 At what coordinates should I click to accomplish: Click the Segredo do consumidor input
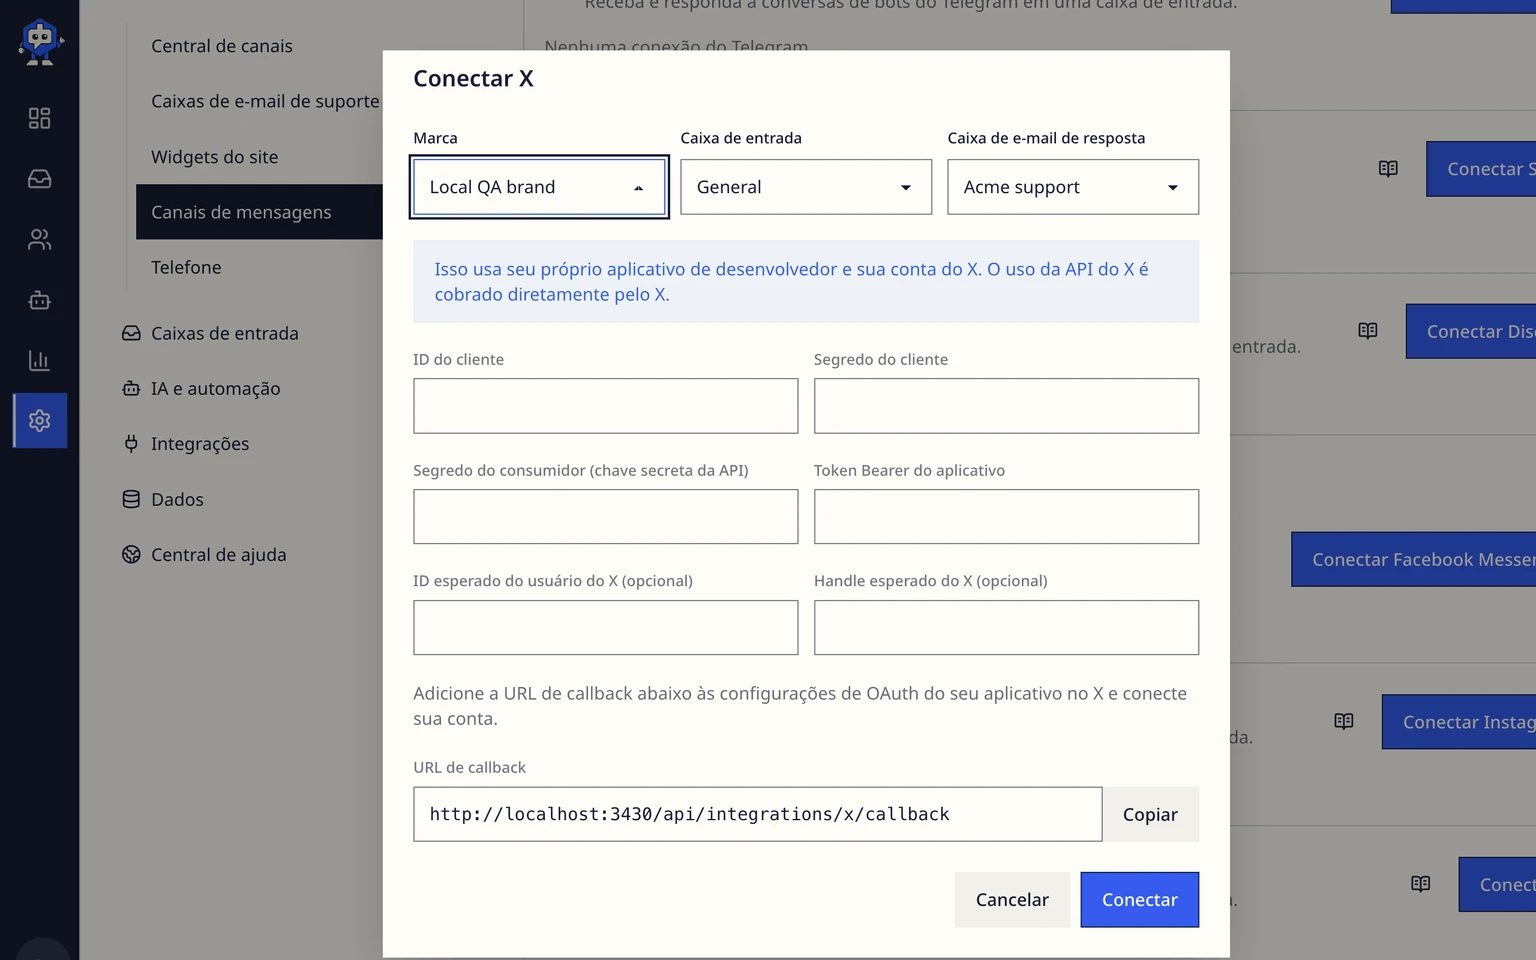tap(606, 517)
